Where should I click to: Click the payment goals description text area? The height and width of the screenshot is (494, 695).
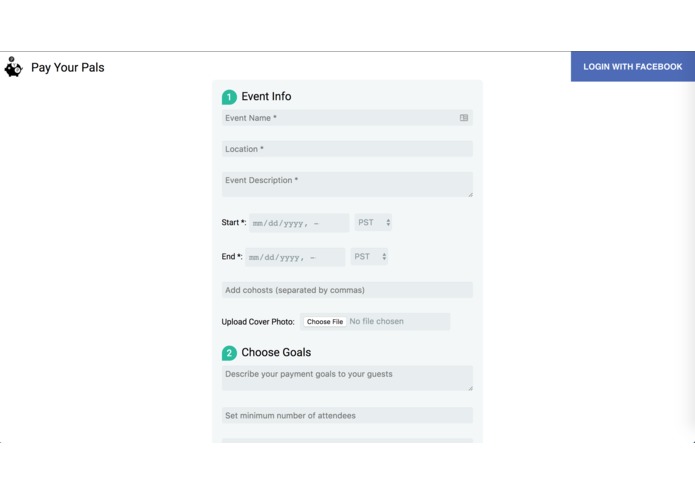[x=347, y=378]
